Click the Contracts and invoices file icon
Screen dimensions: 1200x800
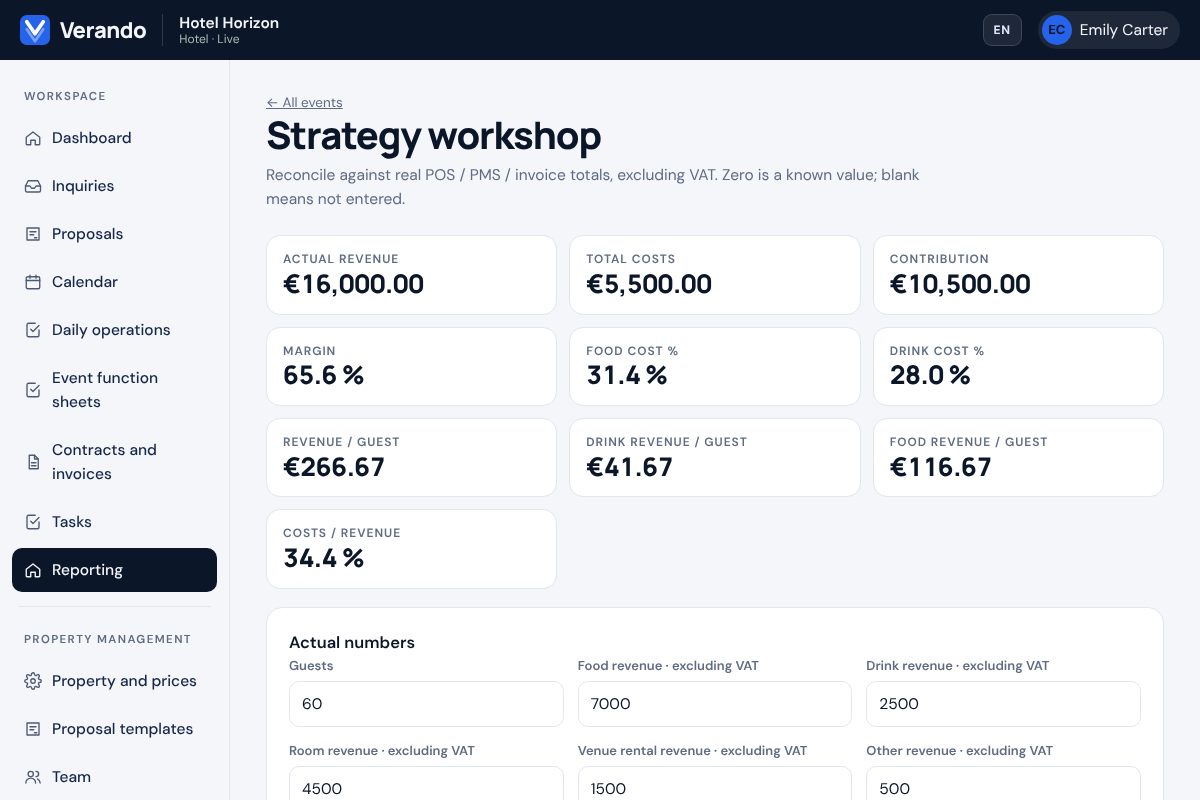33,462
